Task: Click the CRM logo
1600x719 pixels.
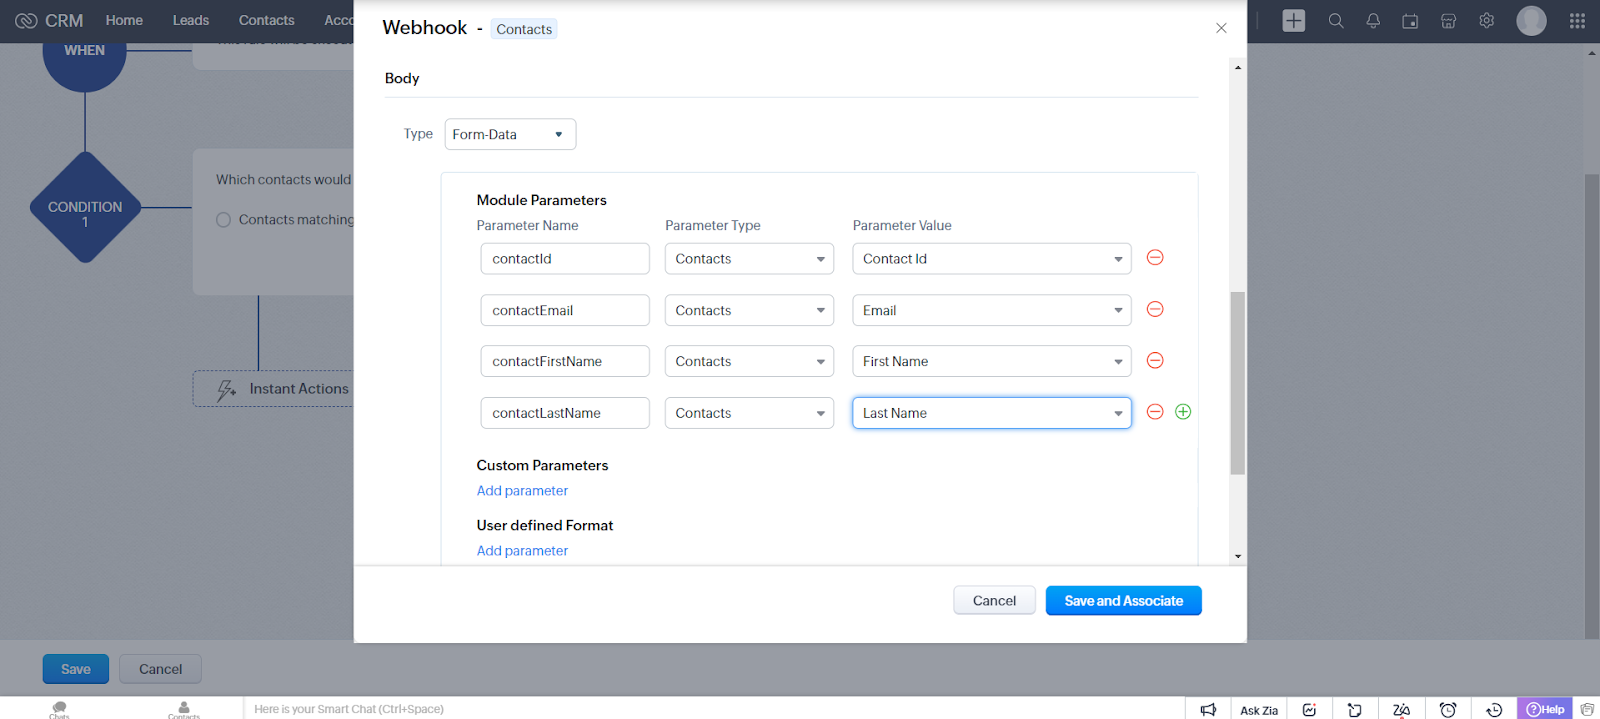Action: click(x=49, y=20)
